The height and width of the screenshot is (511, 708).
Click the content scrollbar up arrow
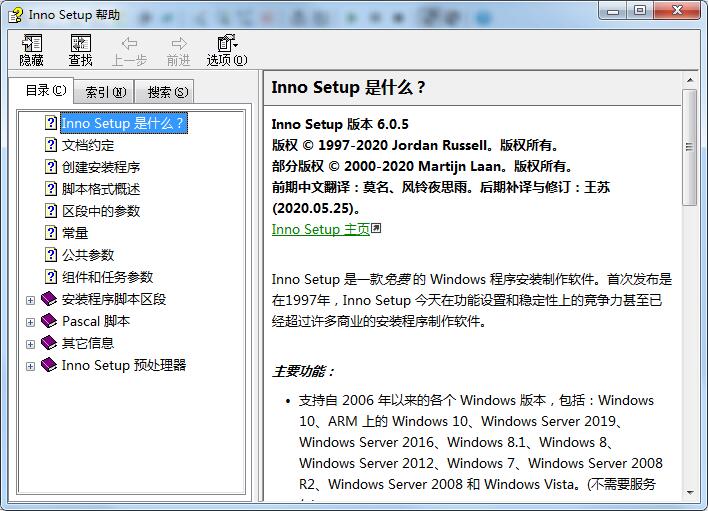point(689,80)
